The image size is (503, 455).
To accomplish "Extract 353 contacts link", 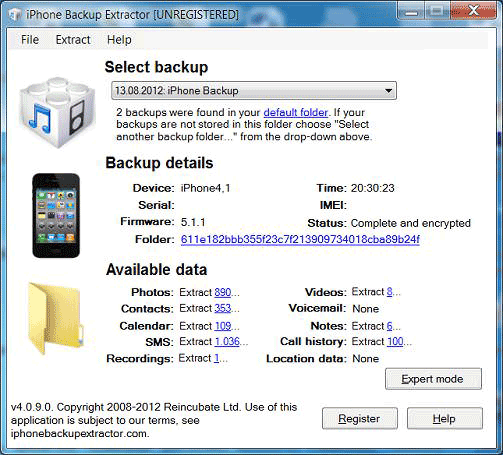I will [223, 308].
